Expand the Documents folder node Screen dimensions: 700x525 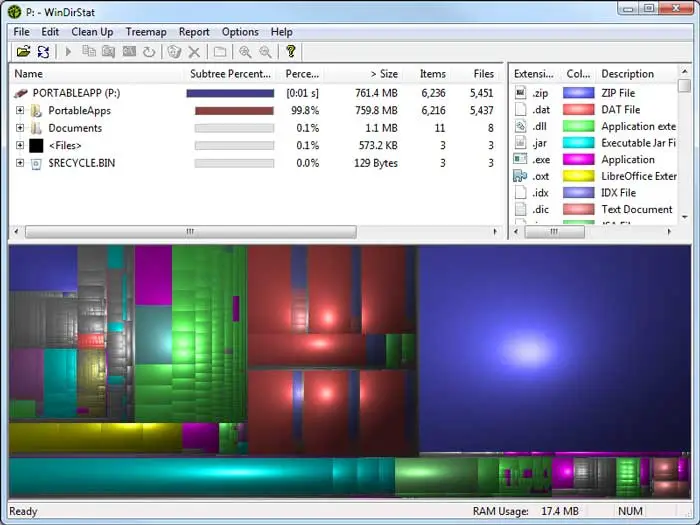[20, 128]
